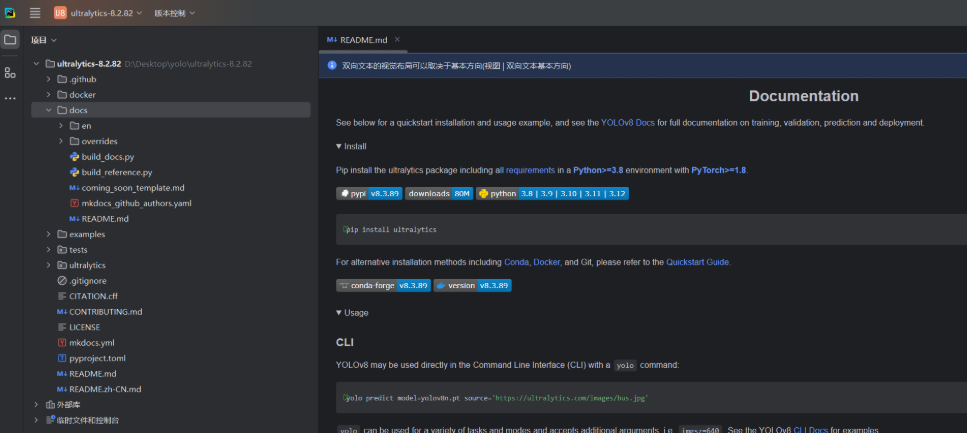
Task: Click the downloads 80M badge
Action: [x=439, y=194]
